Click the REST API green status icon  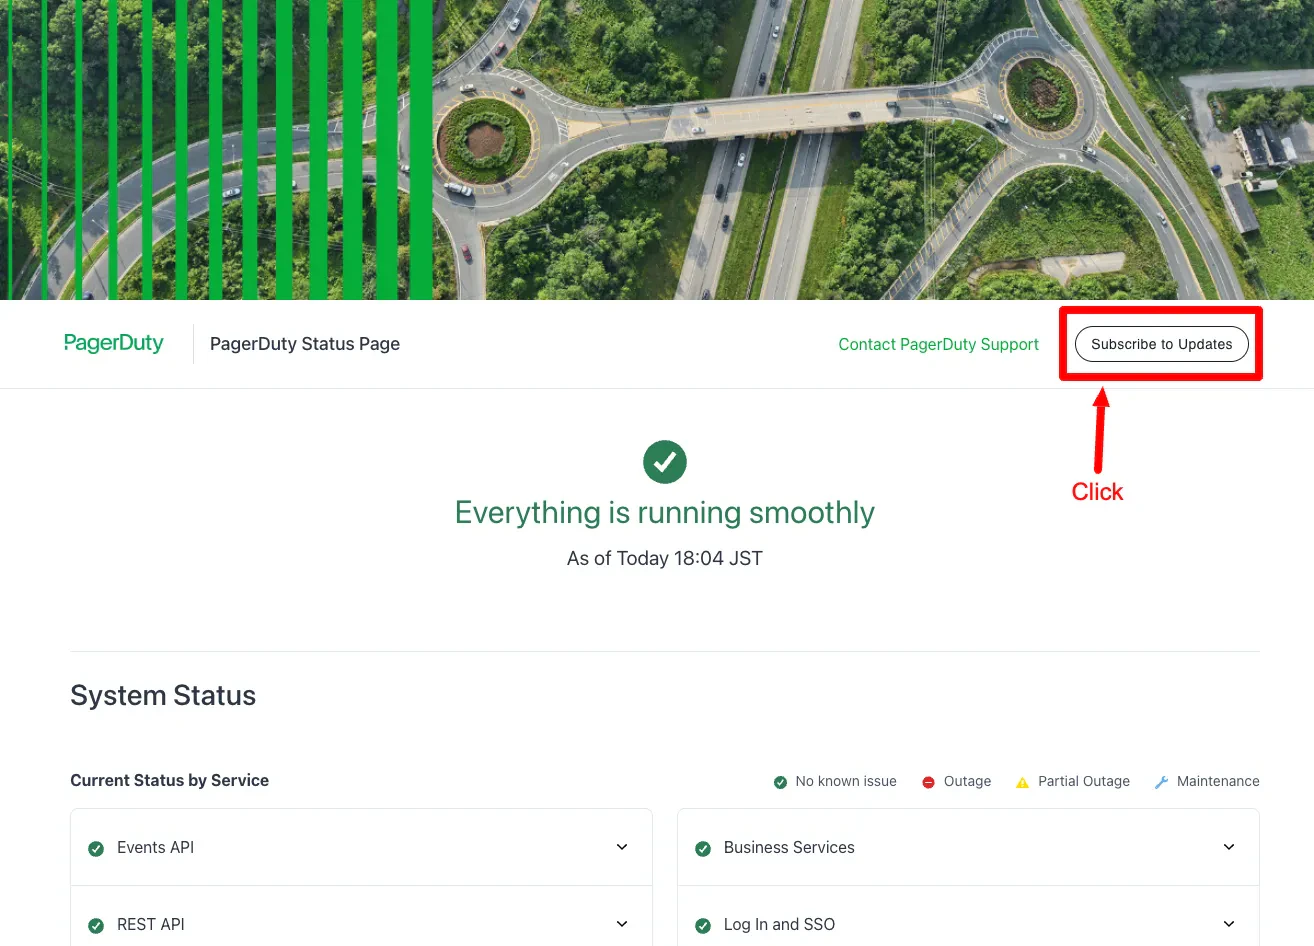coord(96,926)
